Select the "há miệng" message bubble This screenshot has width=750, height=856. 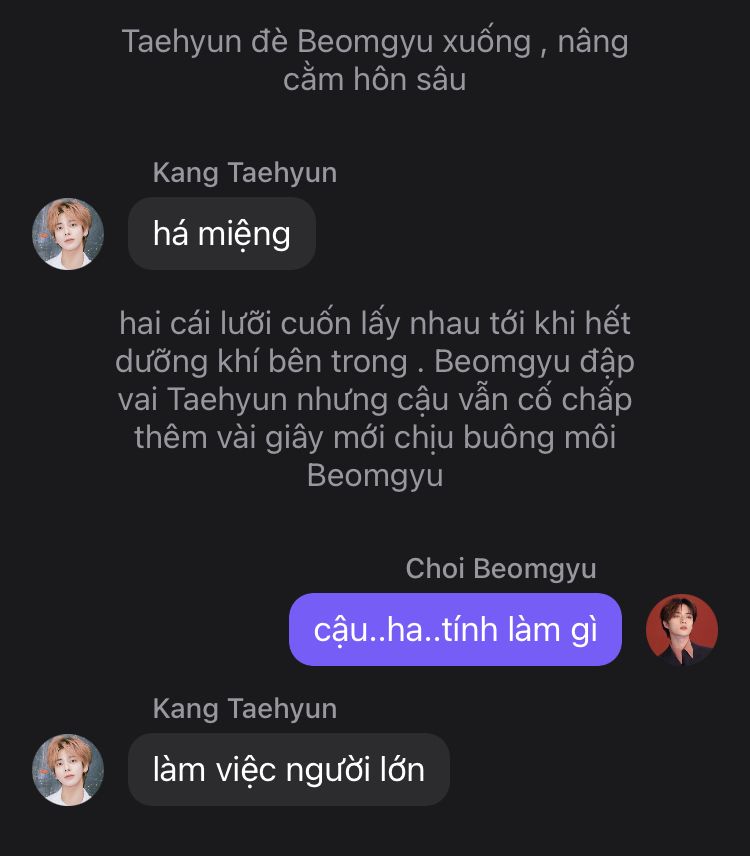point(222,234)
